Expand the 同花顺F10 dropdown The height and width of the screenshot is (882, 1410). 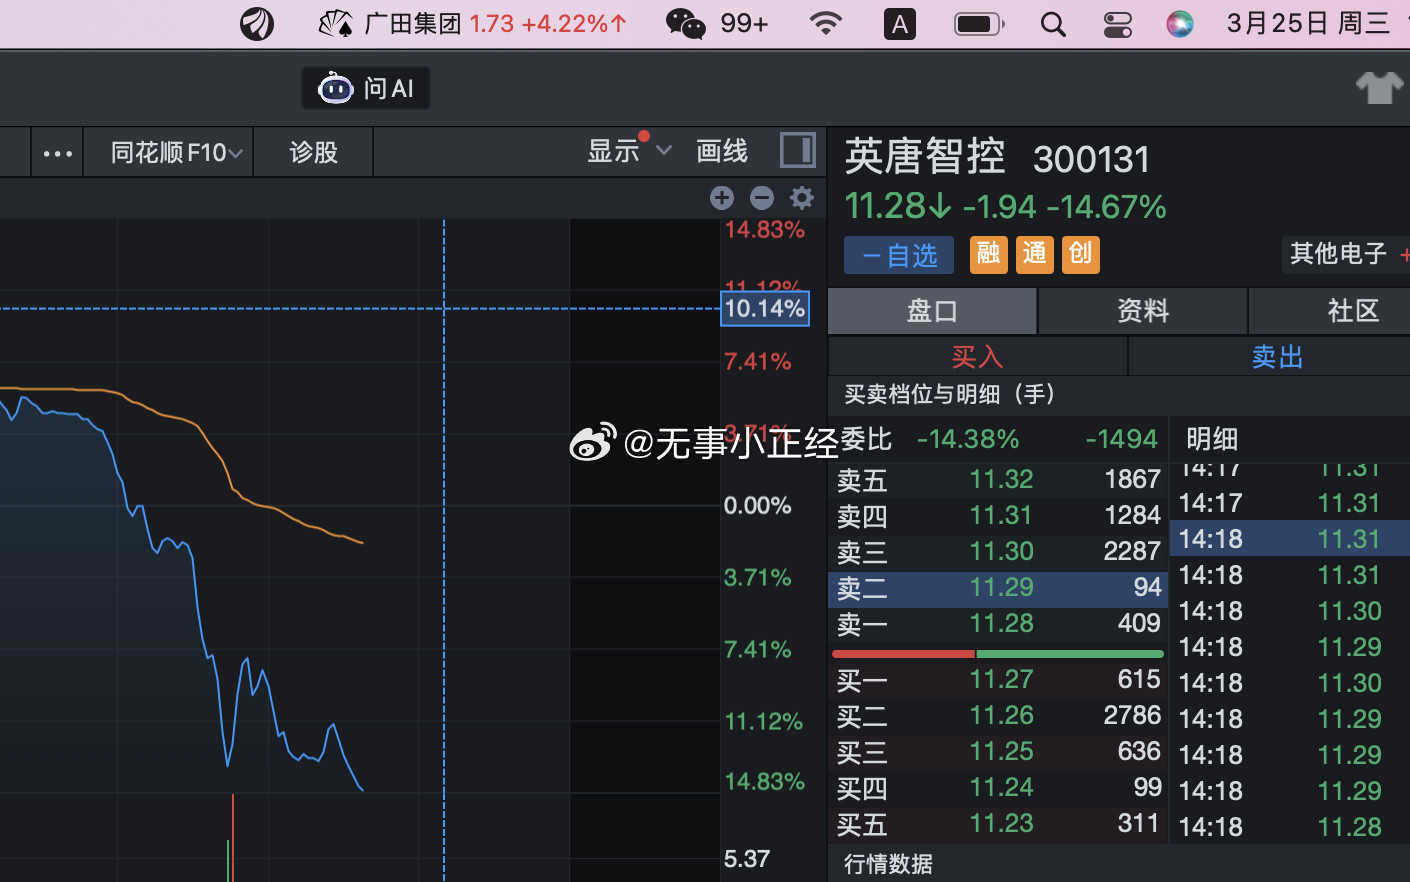[167, 151]
